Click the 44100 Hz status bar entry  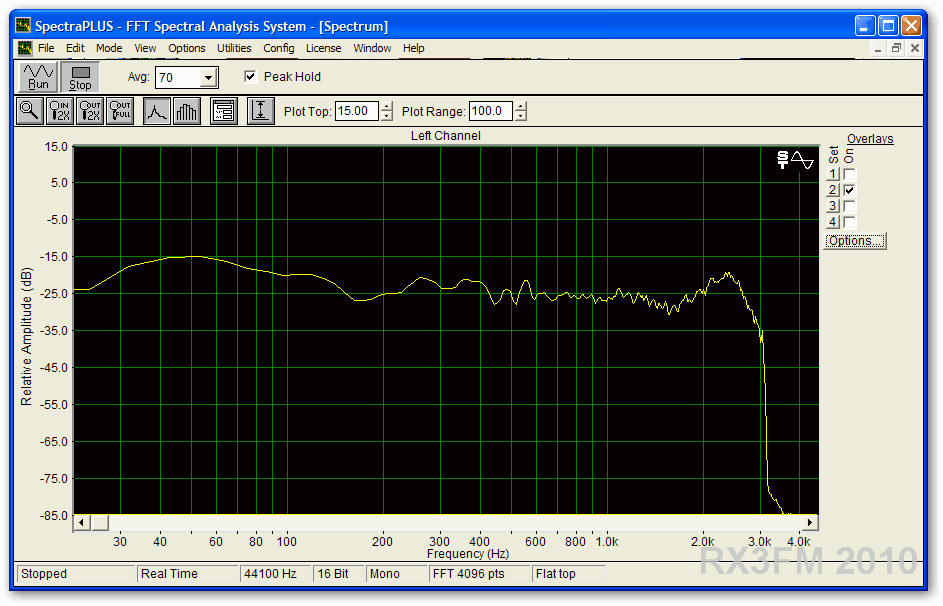click(x=275, y=574)
